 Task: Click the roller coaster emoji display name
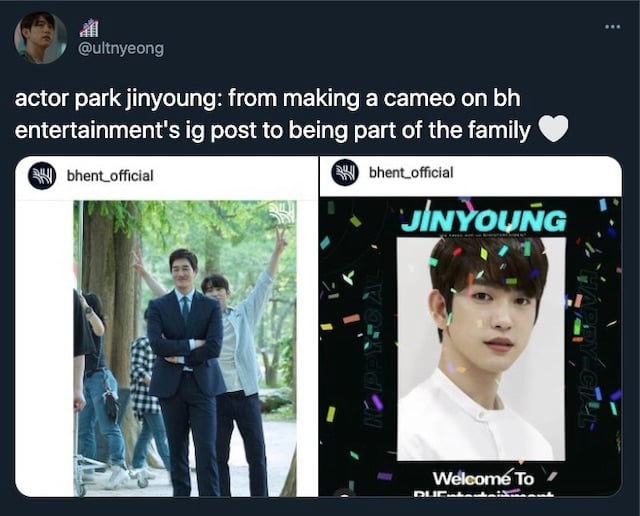point(89,28)
